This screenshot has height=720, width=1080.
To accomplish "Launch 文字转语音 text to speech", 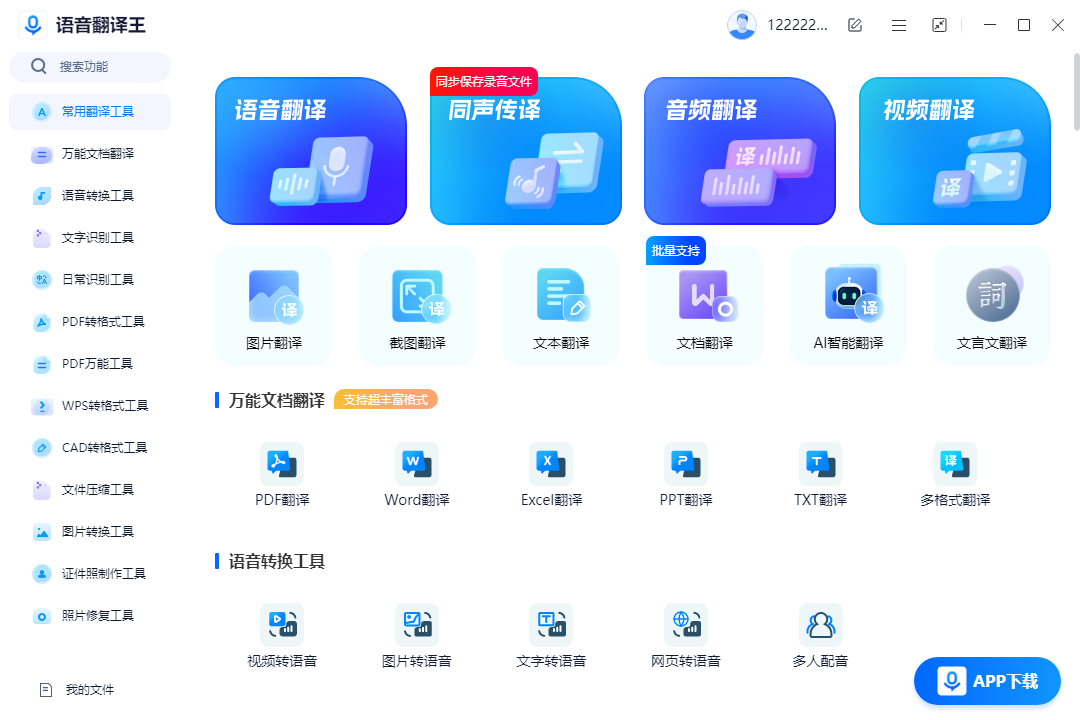I will coord(551,633).
